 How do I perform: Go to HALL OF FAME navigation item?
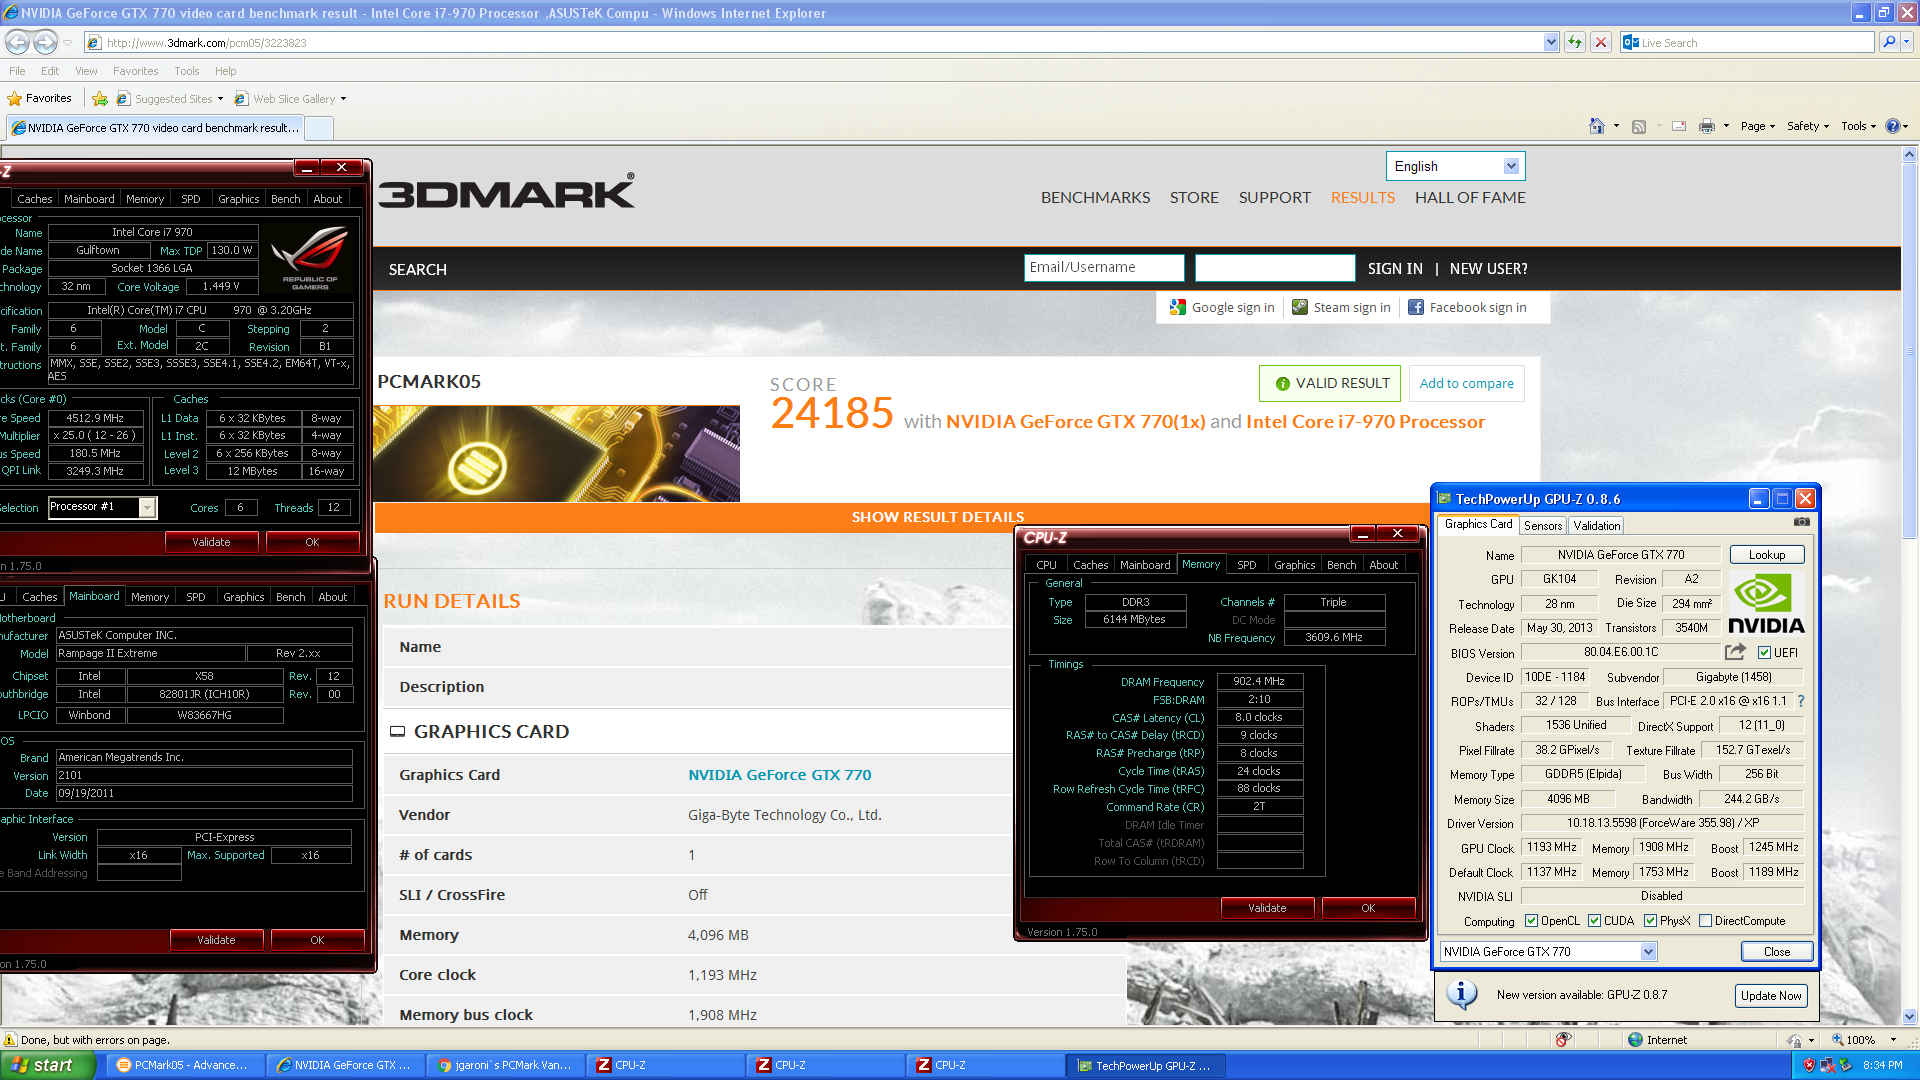(x=1470, y=197)
